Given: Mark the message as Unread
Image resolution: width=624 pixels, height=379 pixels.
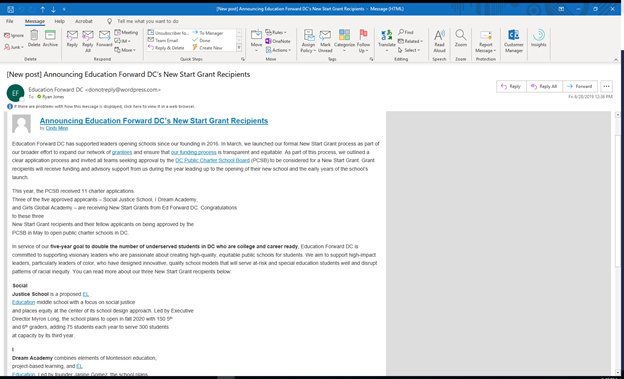Looking at the screenshot, I should click(x=325, y=41).
